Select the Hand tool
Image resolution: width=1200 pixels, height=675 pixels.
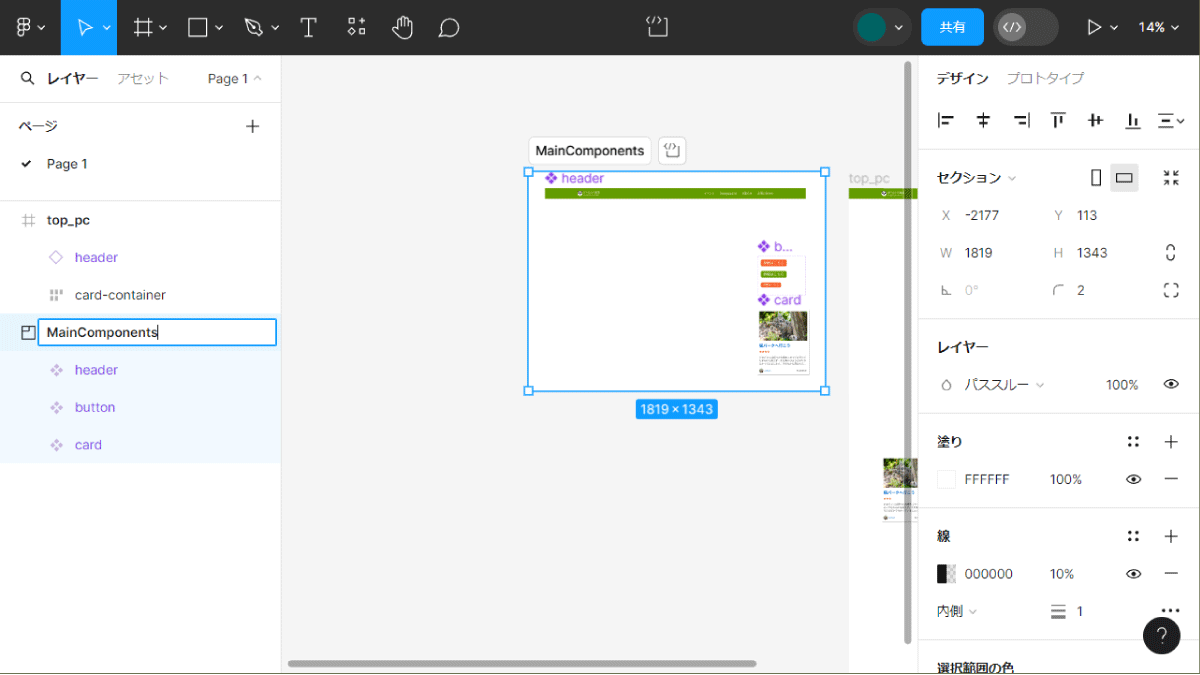pyautogui.click(x=402, y=27)
